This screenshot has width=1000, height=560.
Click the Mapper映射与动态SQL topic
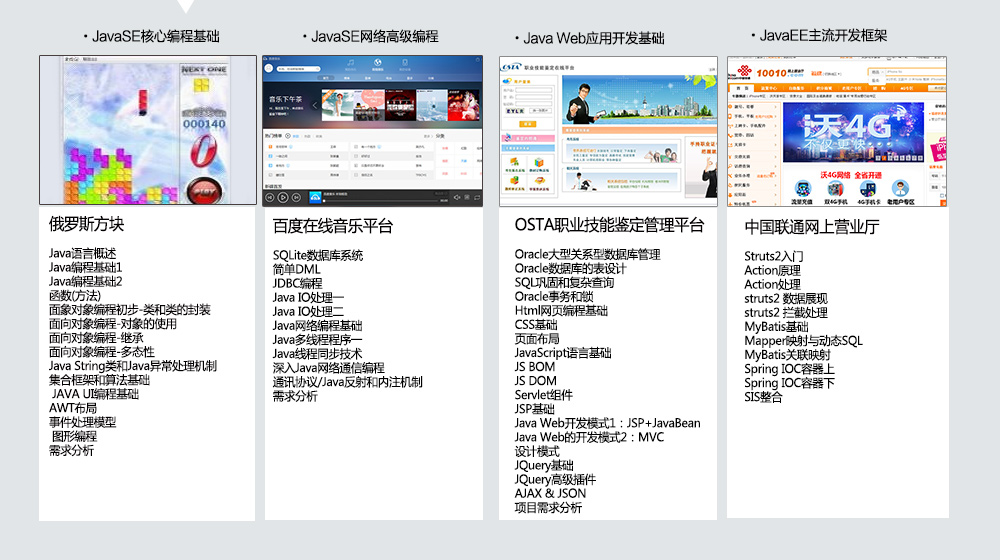click(x=804, y=341)
